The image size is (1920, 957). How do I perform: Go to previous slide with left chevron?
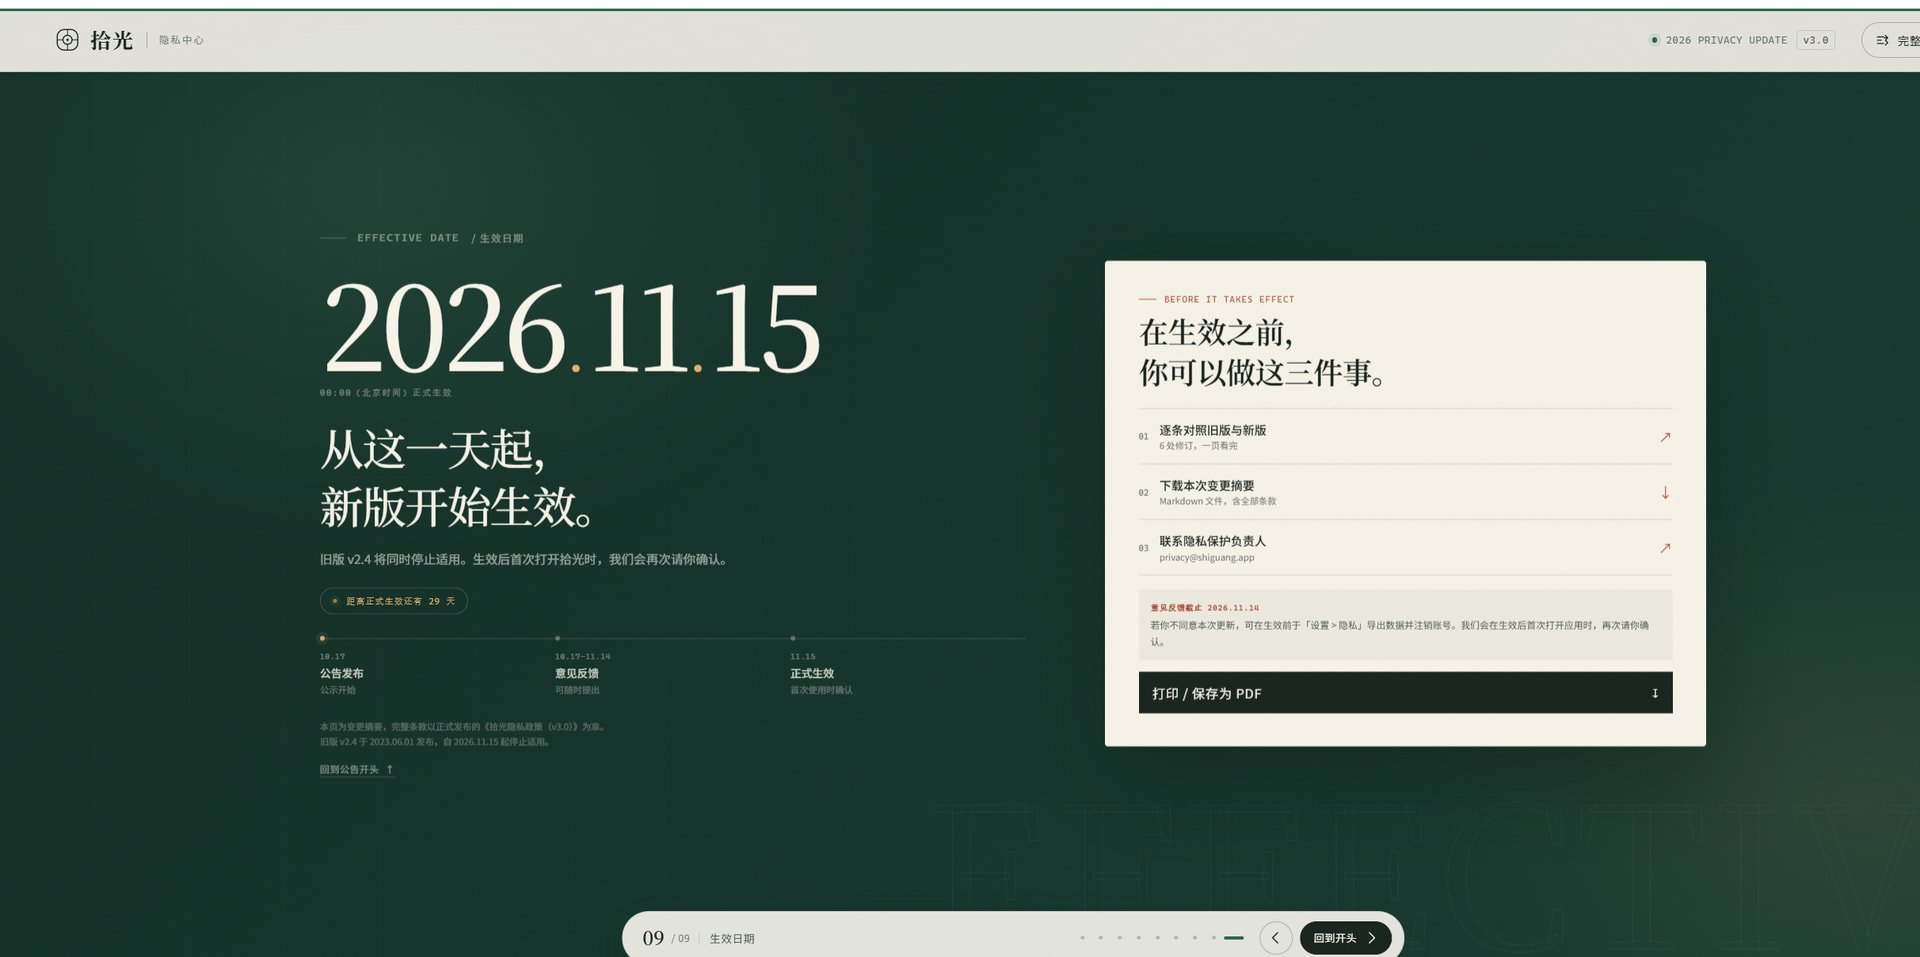click(1275, 938)
